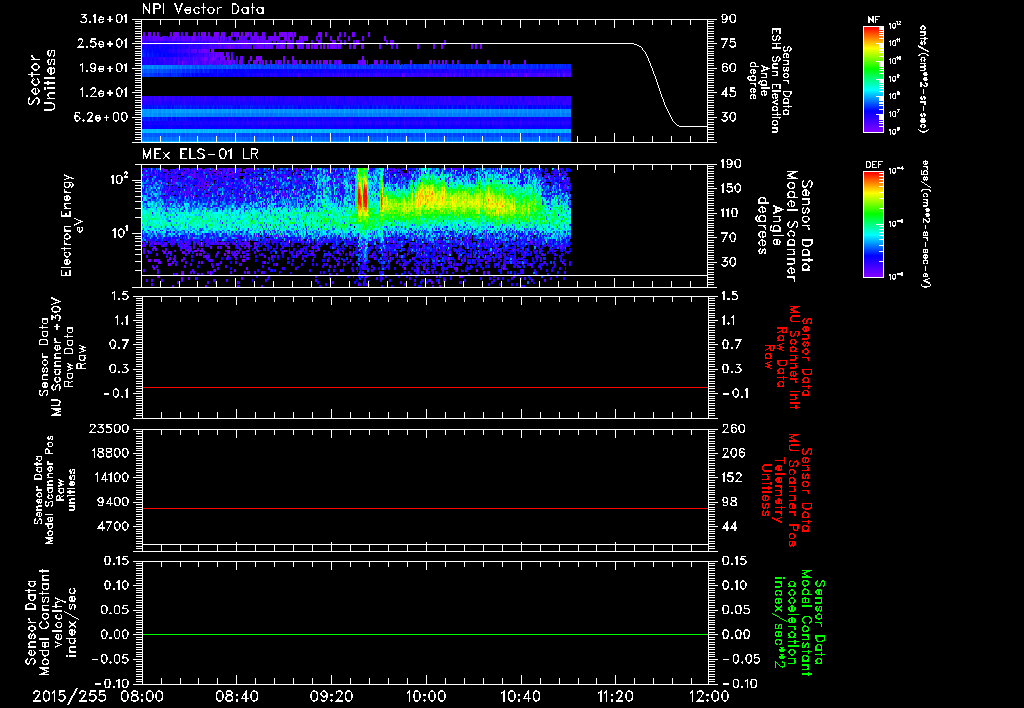Click the 09:20 time axis label
This screenshot has width=1024, height=708.
tap(331, 697)
